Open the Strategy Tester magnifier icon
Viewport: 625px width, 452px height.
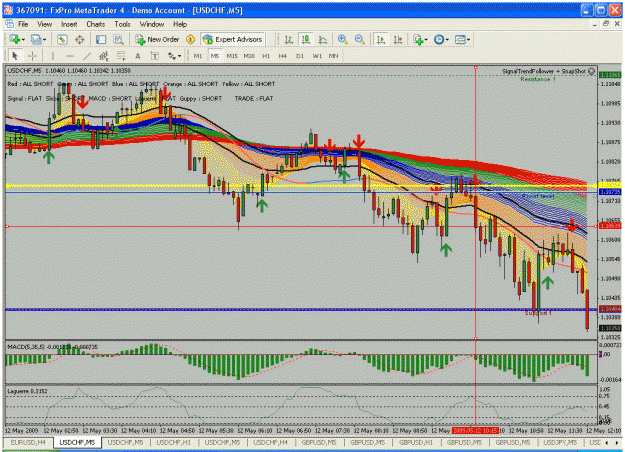point(118,39)
